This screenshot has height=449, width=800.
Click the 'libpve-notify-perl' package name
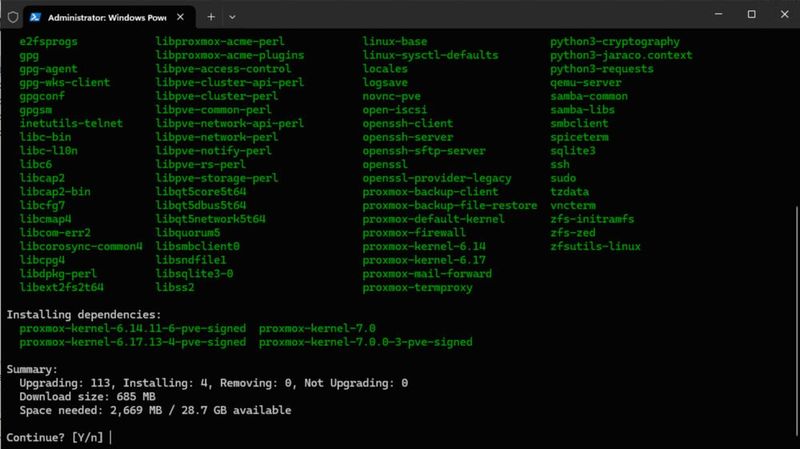214,151
